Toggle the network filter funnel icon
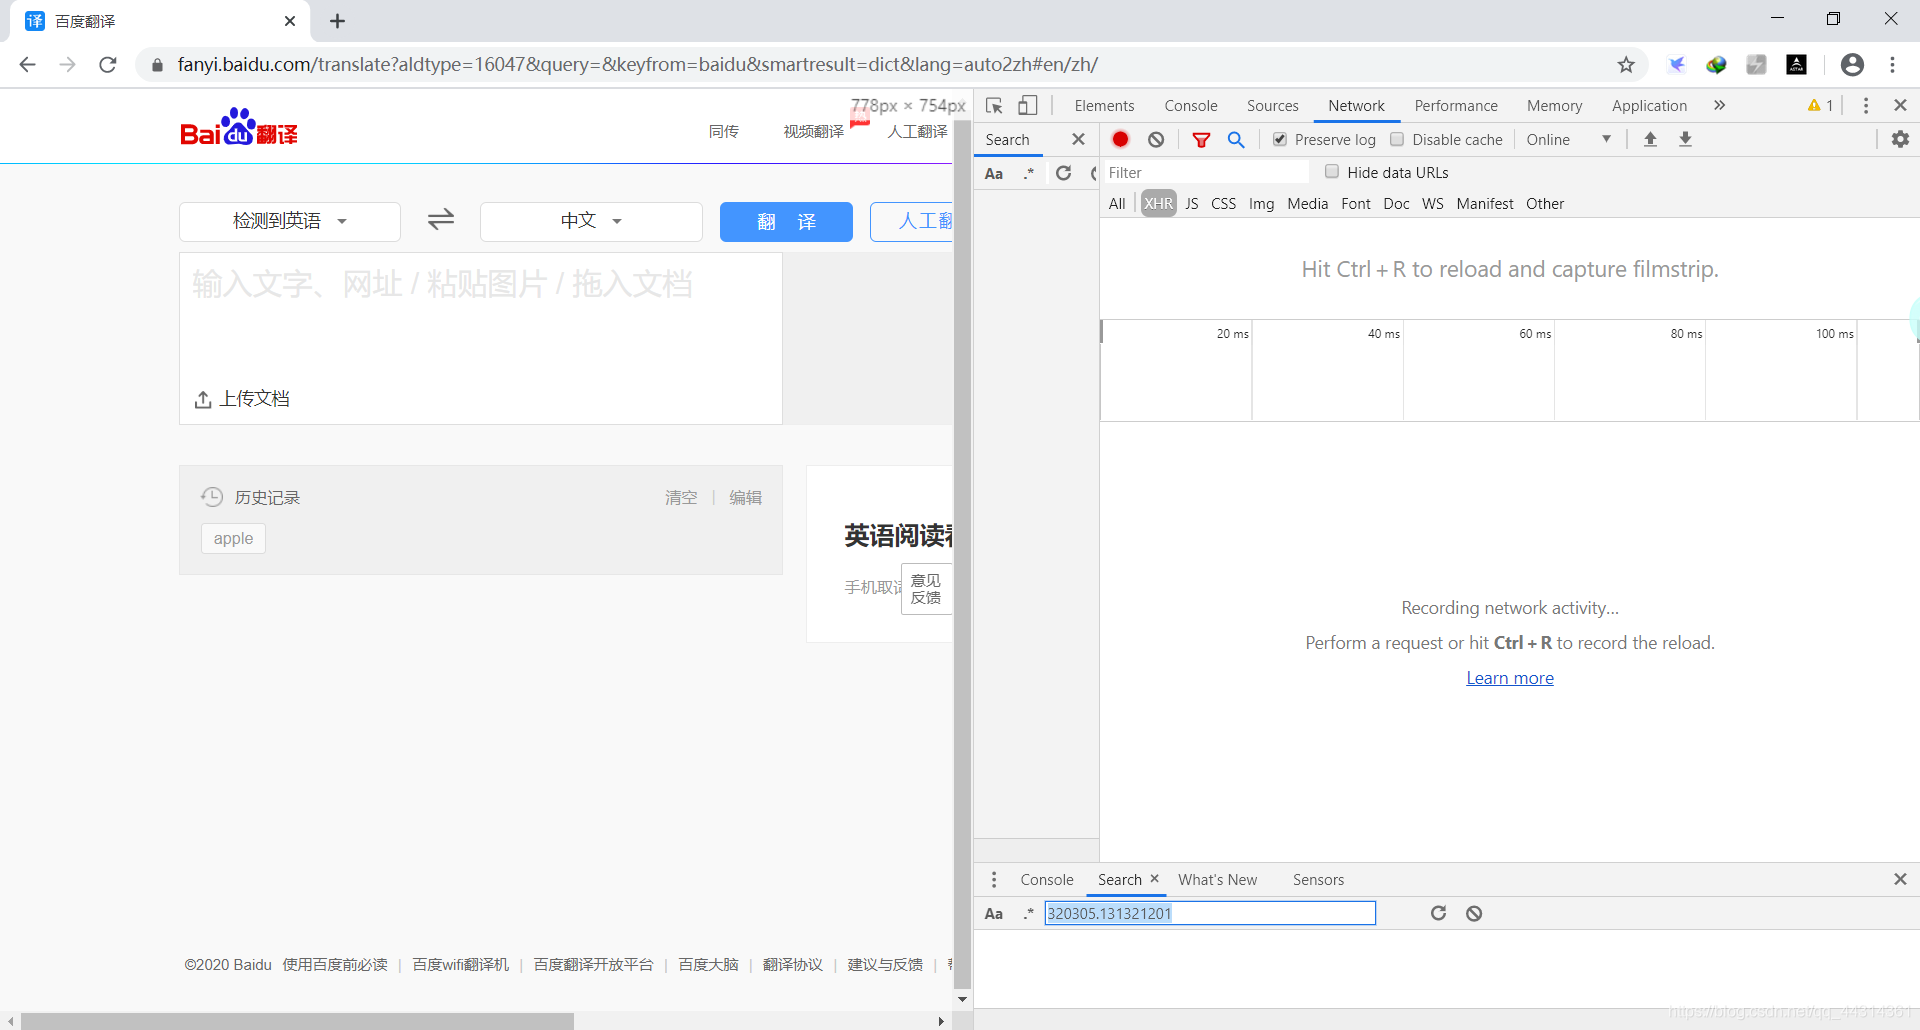Screen dimensions: 1920x1030 [x=1201, y=140]
